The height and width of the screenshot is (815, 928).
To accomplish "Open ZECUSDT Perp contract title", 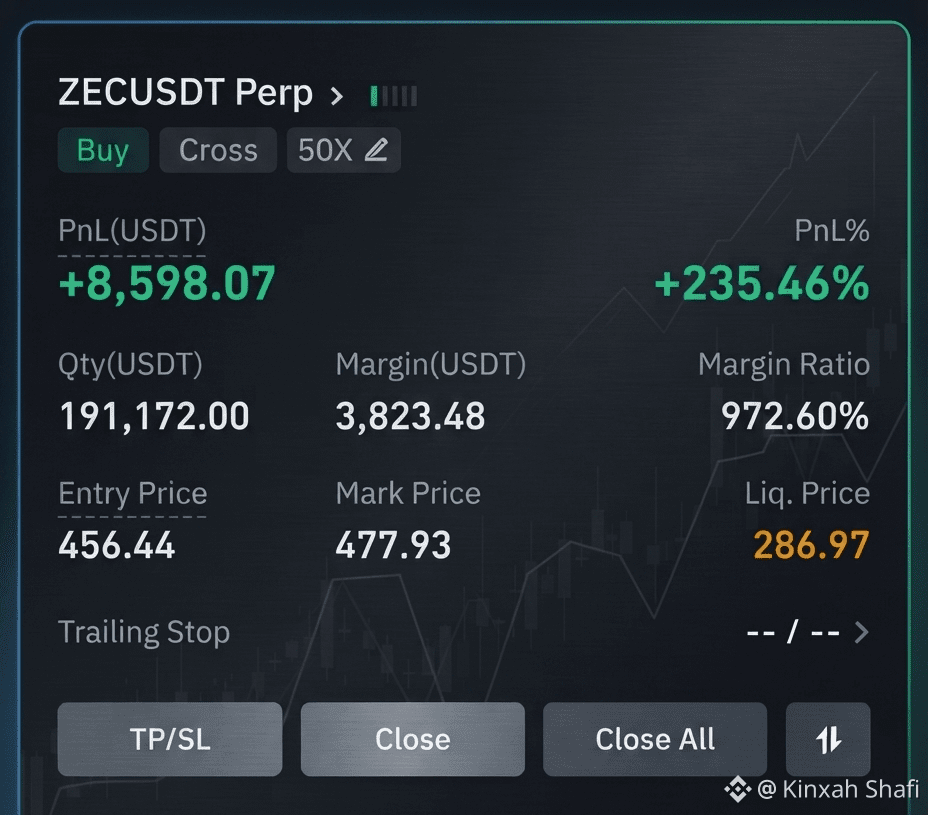I will (185, 93).
